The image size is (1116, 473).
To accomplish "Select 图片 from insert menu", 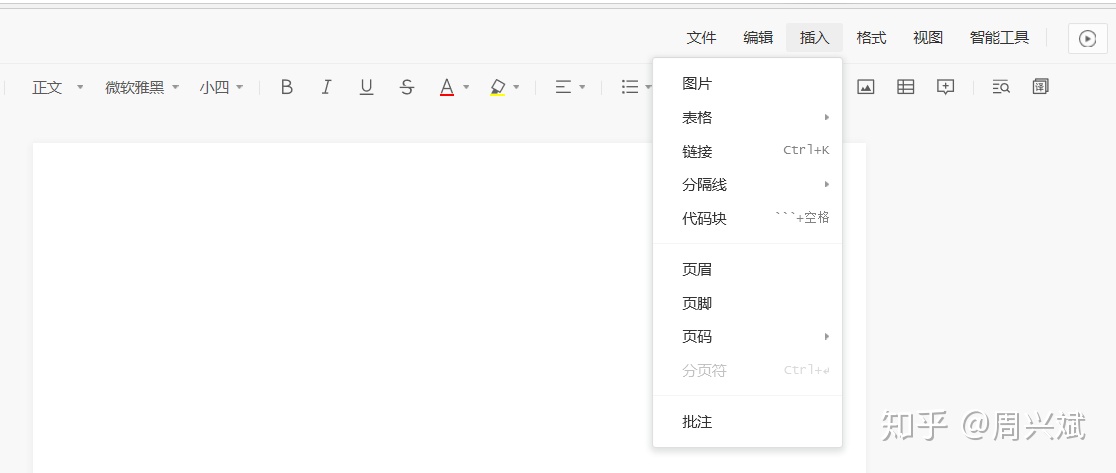I will (x=747, y=84).
